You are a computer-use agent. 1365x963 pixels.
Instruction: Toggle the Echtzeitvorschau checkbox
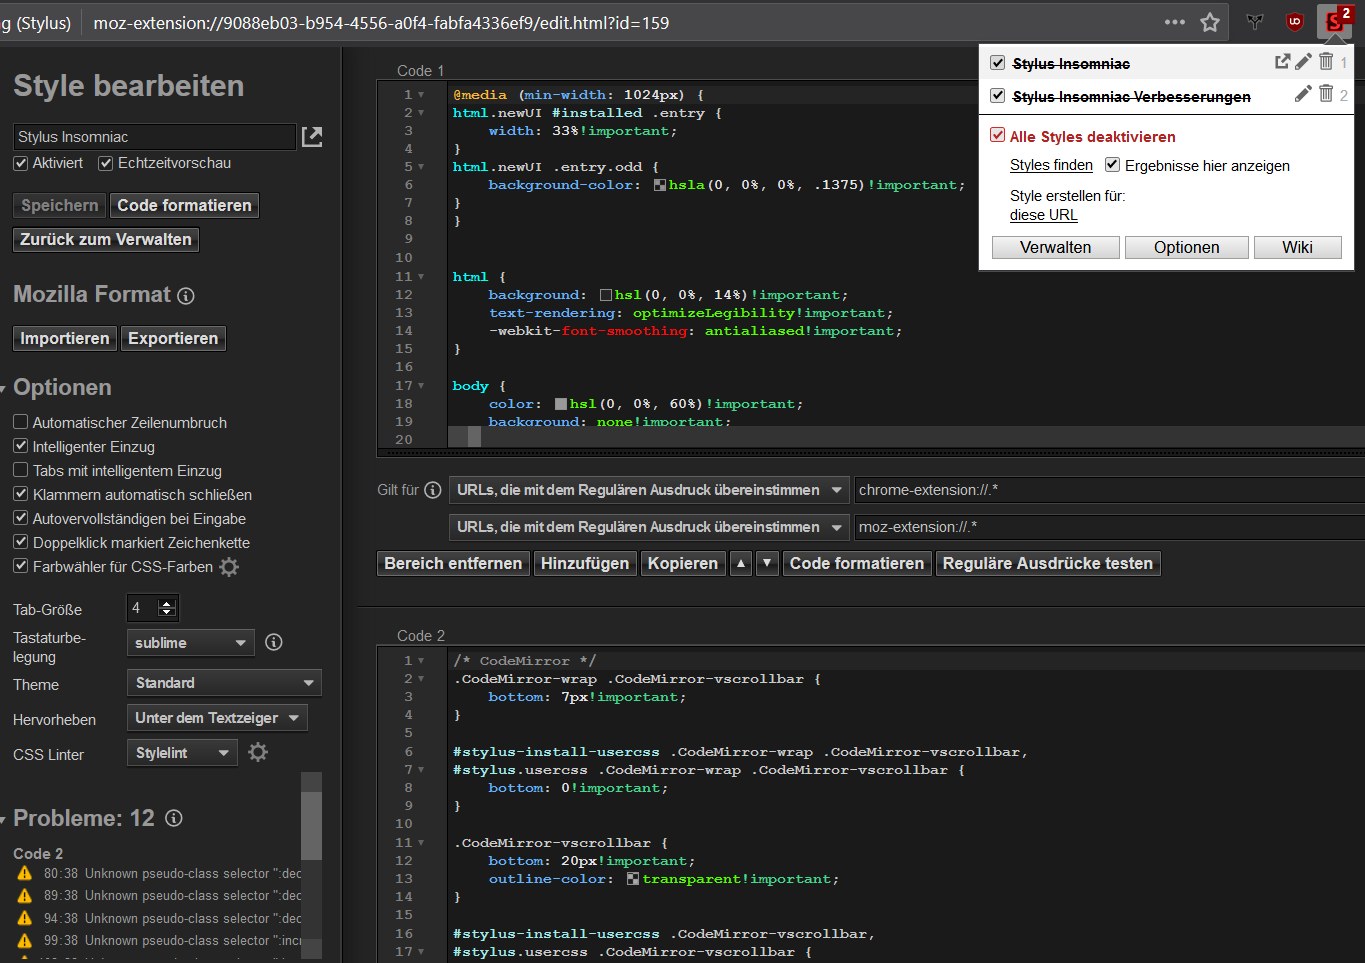coord(105,163)
